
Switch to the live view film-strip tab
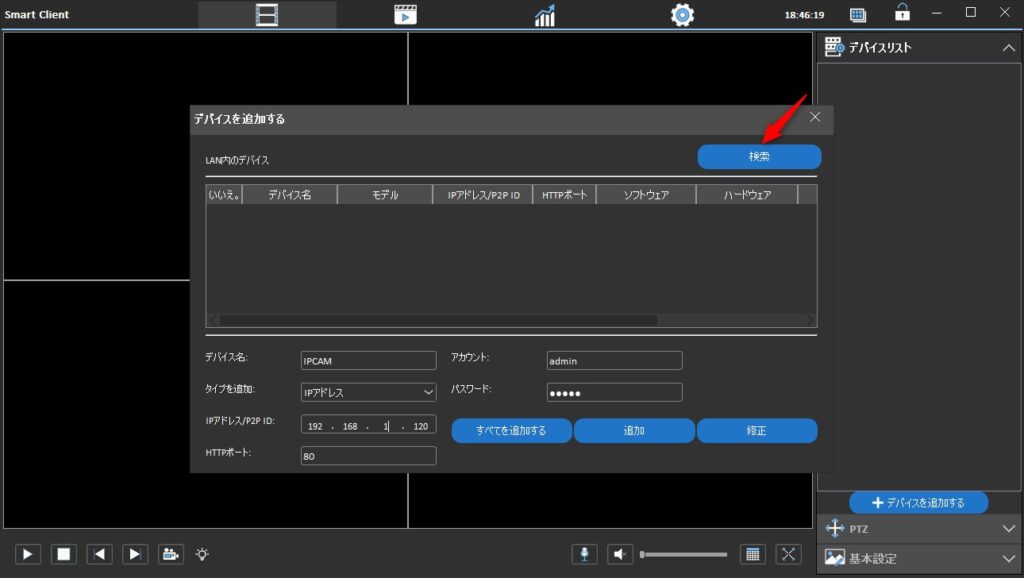(x=267, y=15)
